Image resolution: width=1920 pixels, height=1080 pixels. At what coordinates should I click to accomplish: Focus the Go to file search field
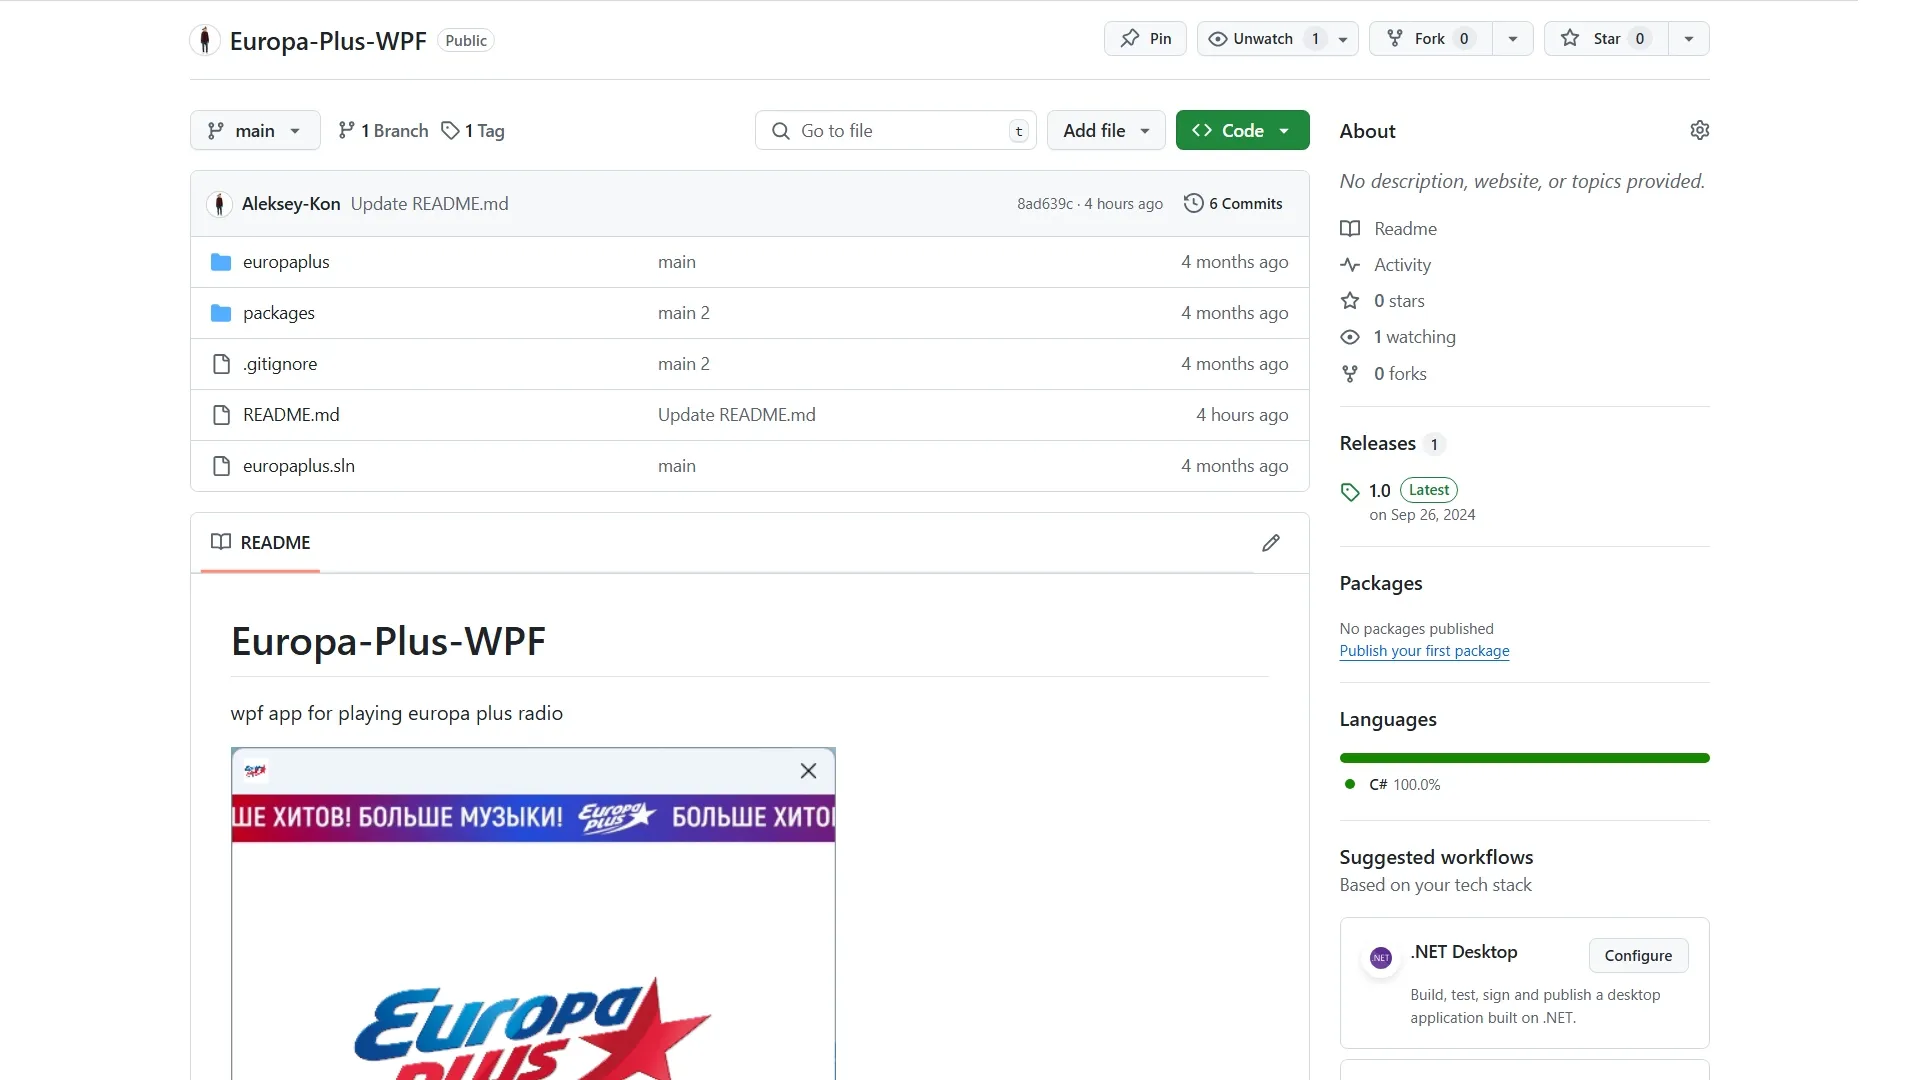pyautogui.click(x=895, y=131)
